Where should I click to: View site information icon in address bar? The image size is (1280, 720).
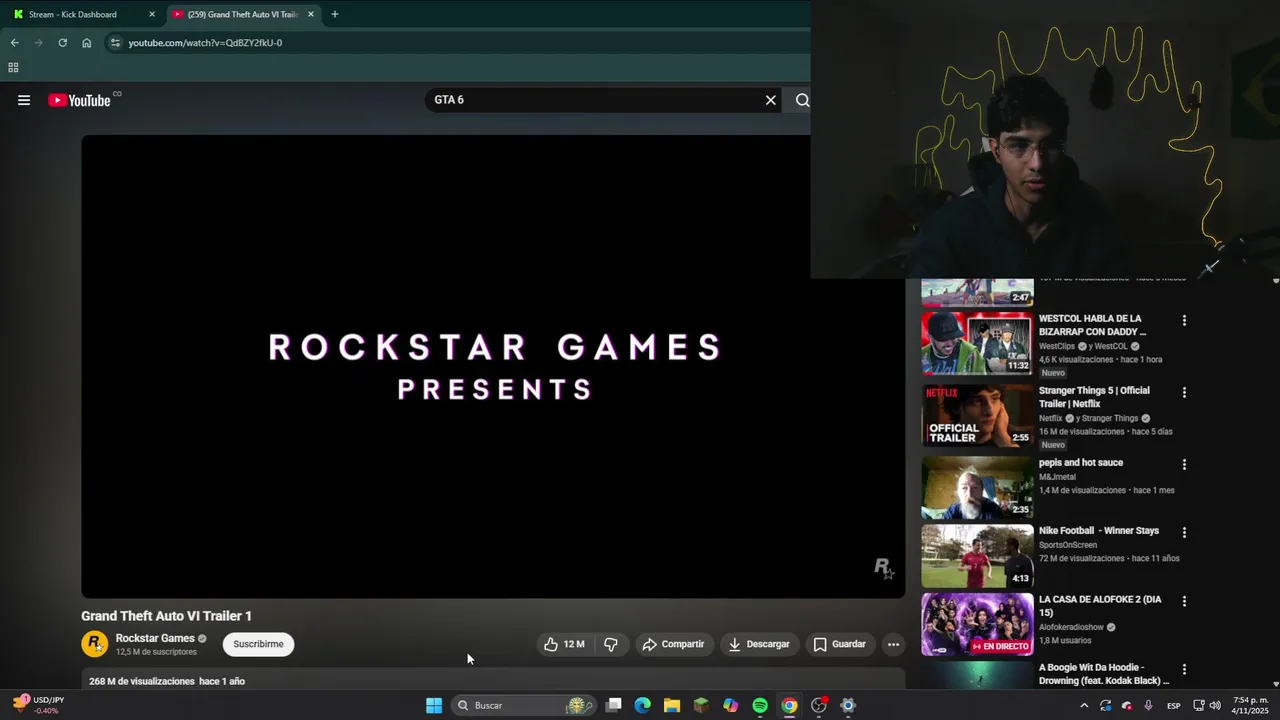tap(115, 43)
